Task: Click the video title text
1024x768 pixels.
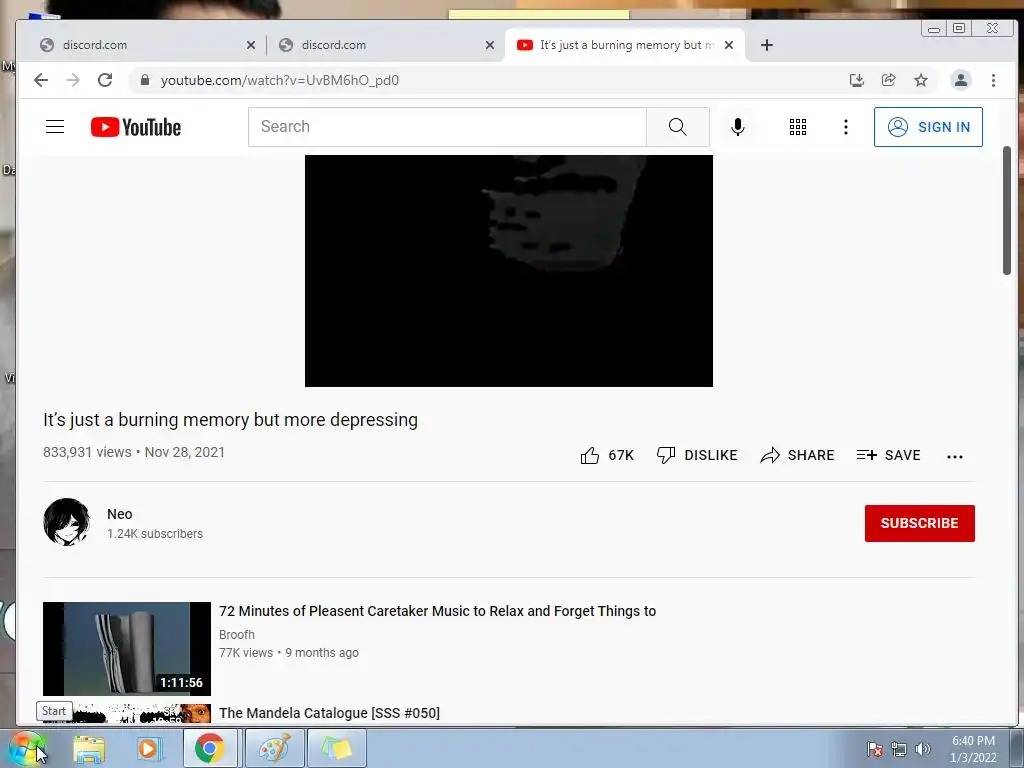Action: pos(230,420)
